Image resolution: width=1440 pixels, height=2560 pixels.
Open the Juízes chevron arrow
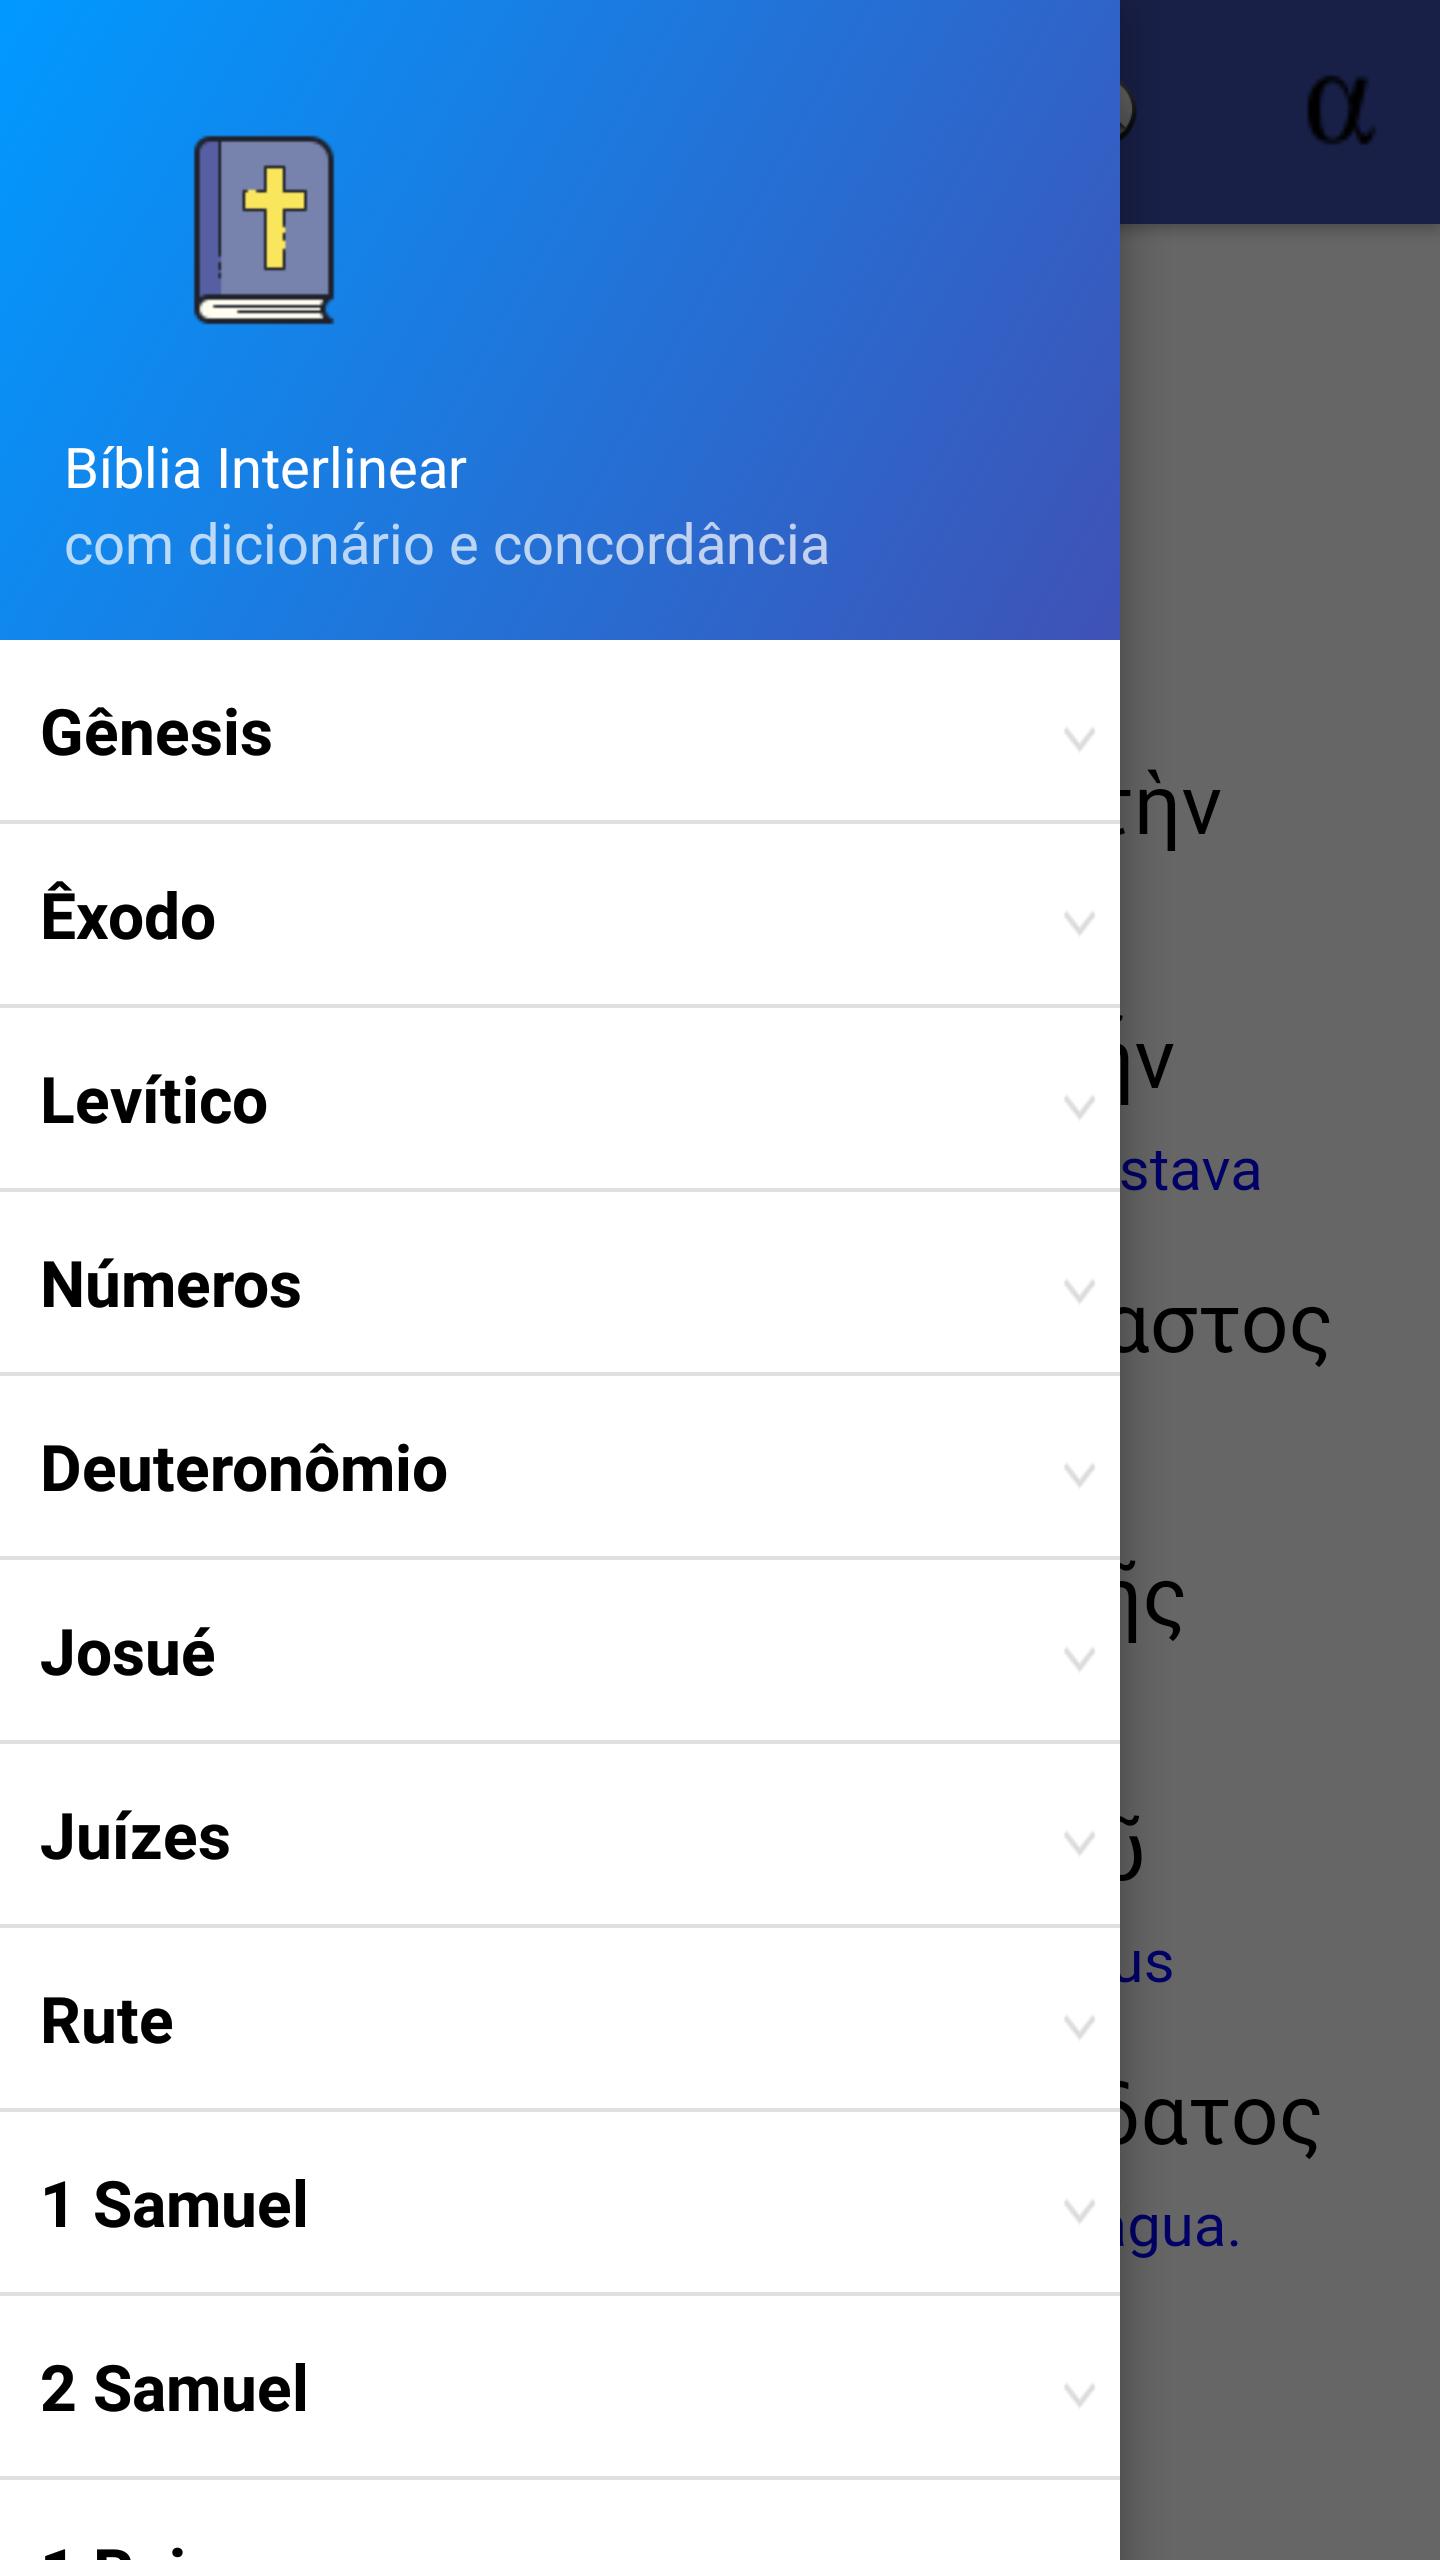point(1078,1843)
